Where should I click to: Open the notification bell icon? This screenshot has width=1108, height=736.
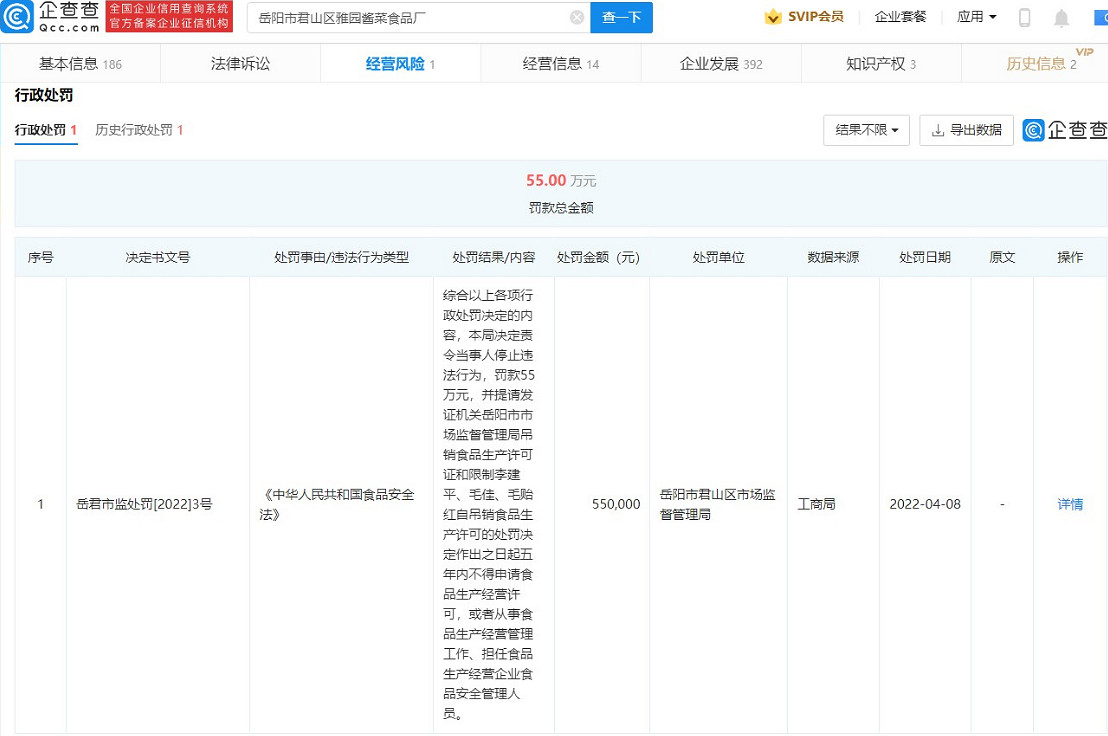pos(1062,17)
